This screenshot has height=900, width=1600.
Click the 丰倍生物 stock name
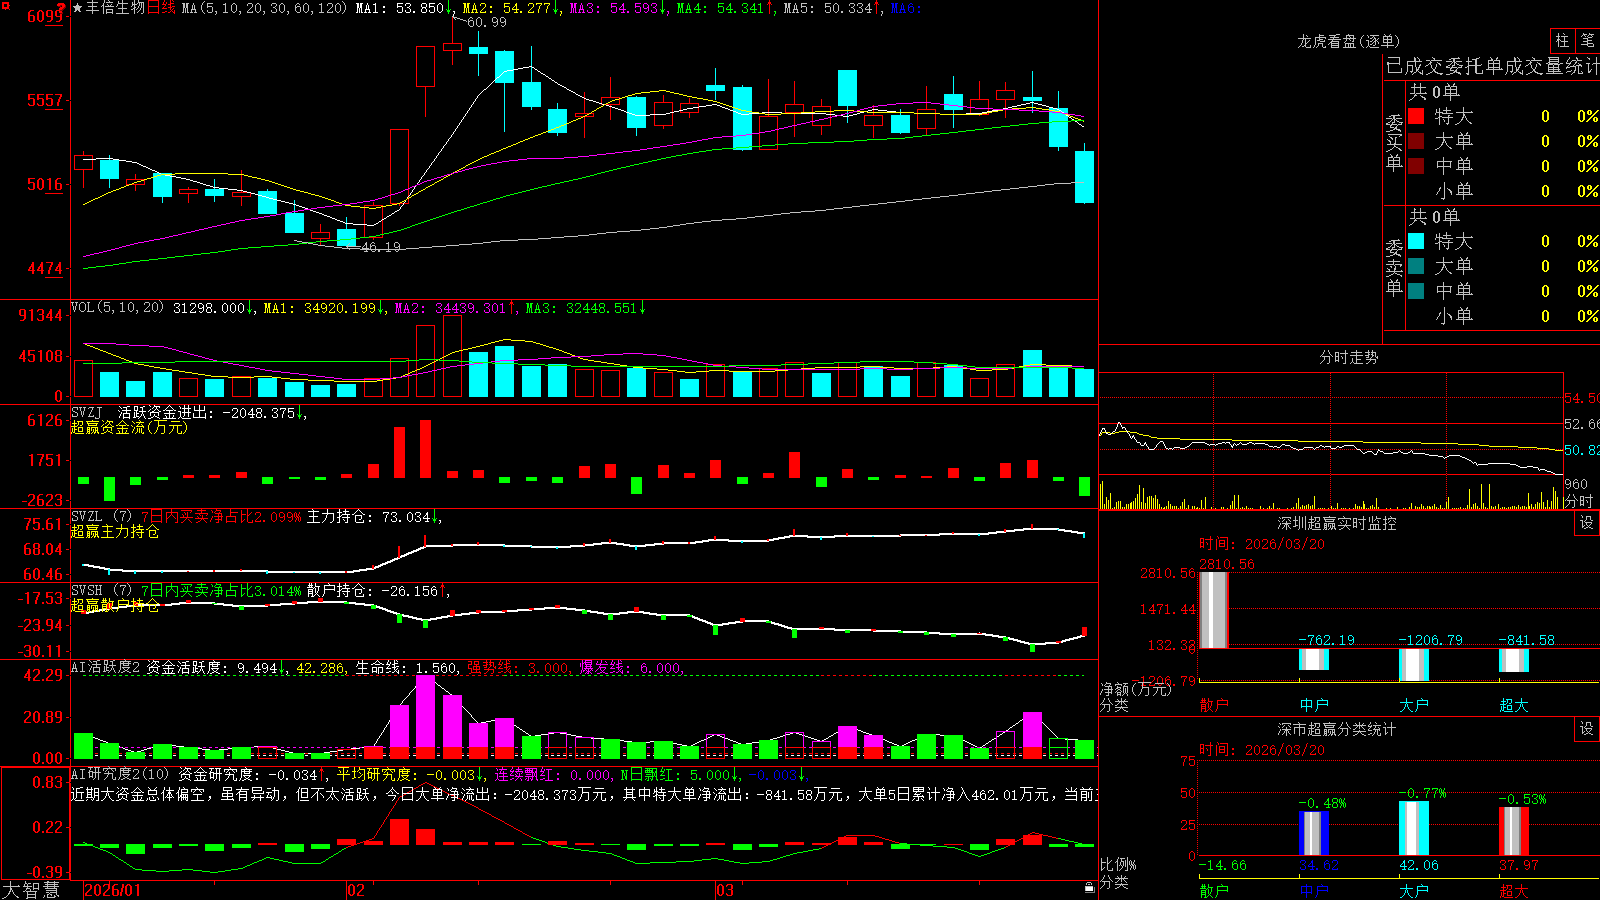click(115, 8)
